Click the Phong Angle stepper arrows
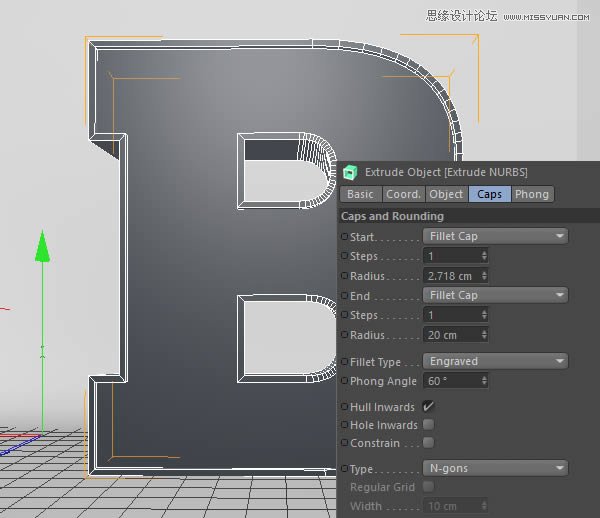The height and width of the screenshot is (518, 600). [x=484, y=381]
